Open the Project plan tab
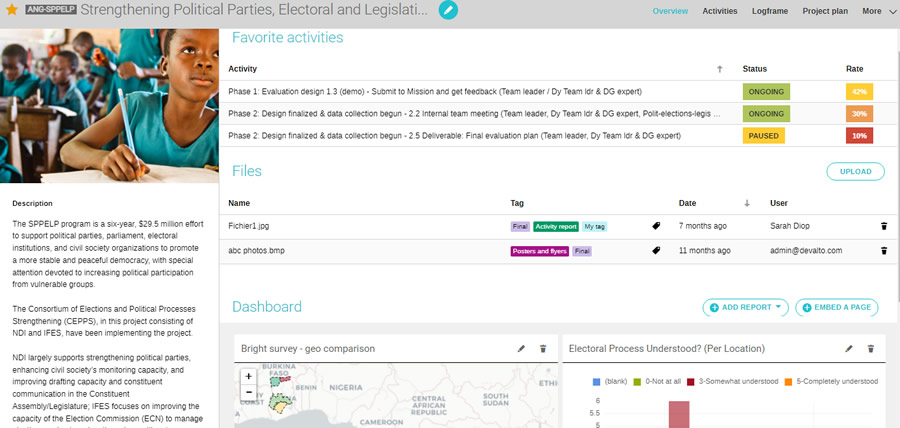Screen dimensions: 900x428 825,11
